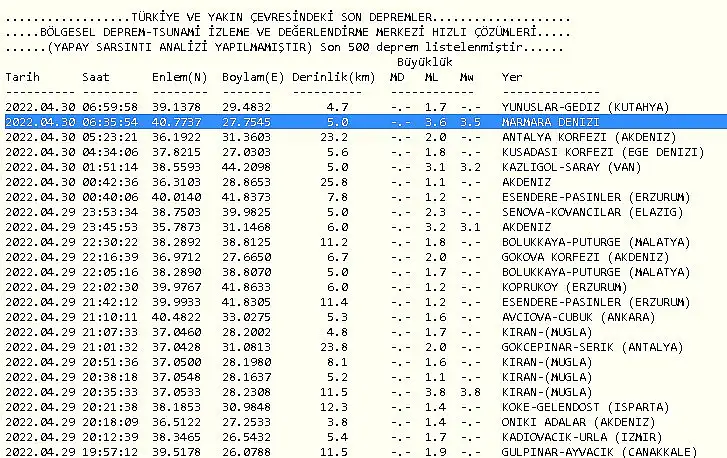Click the Derinlik(km) column header
The image size is (727, 458).
tap(333, 77)
